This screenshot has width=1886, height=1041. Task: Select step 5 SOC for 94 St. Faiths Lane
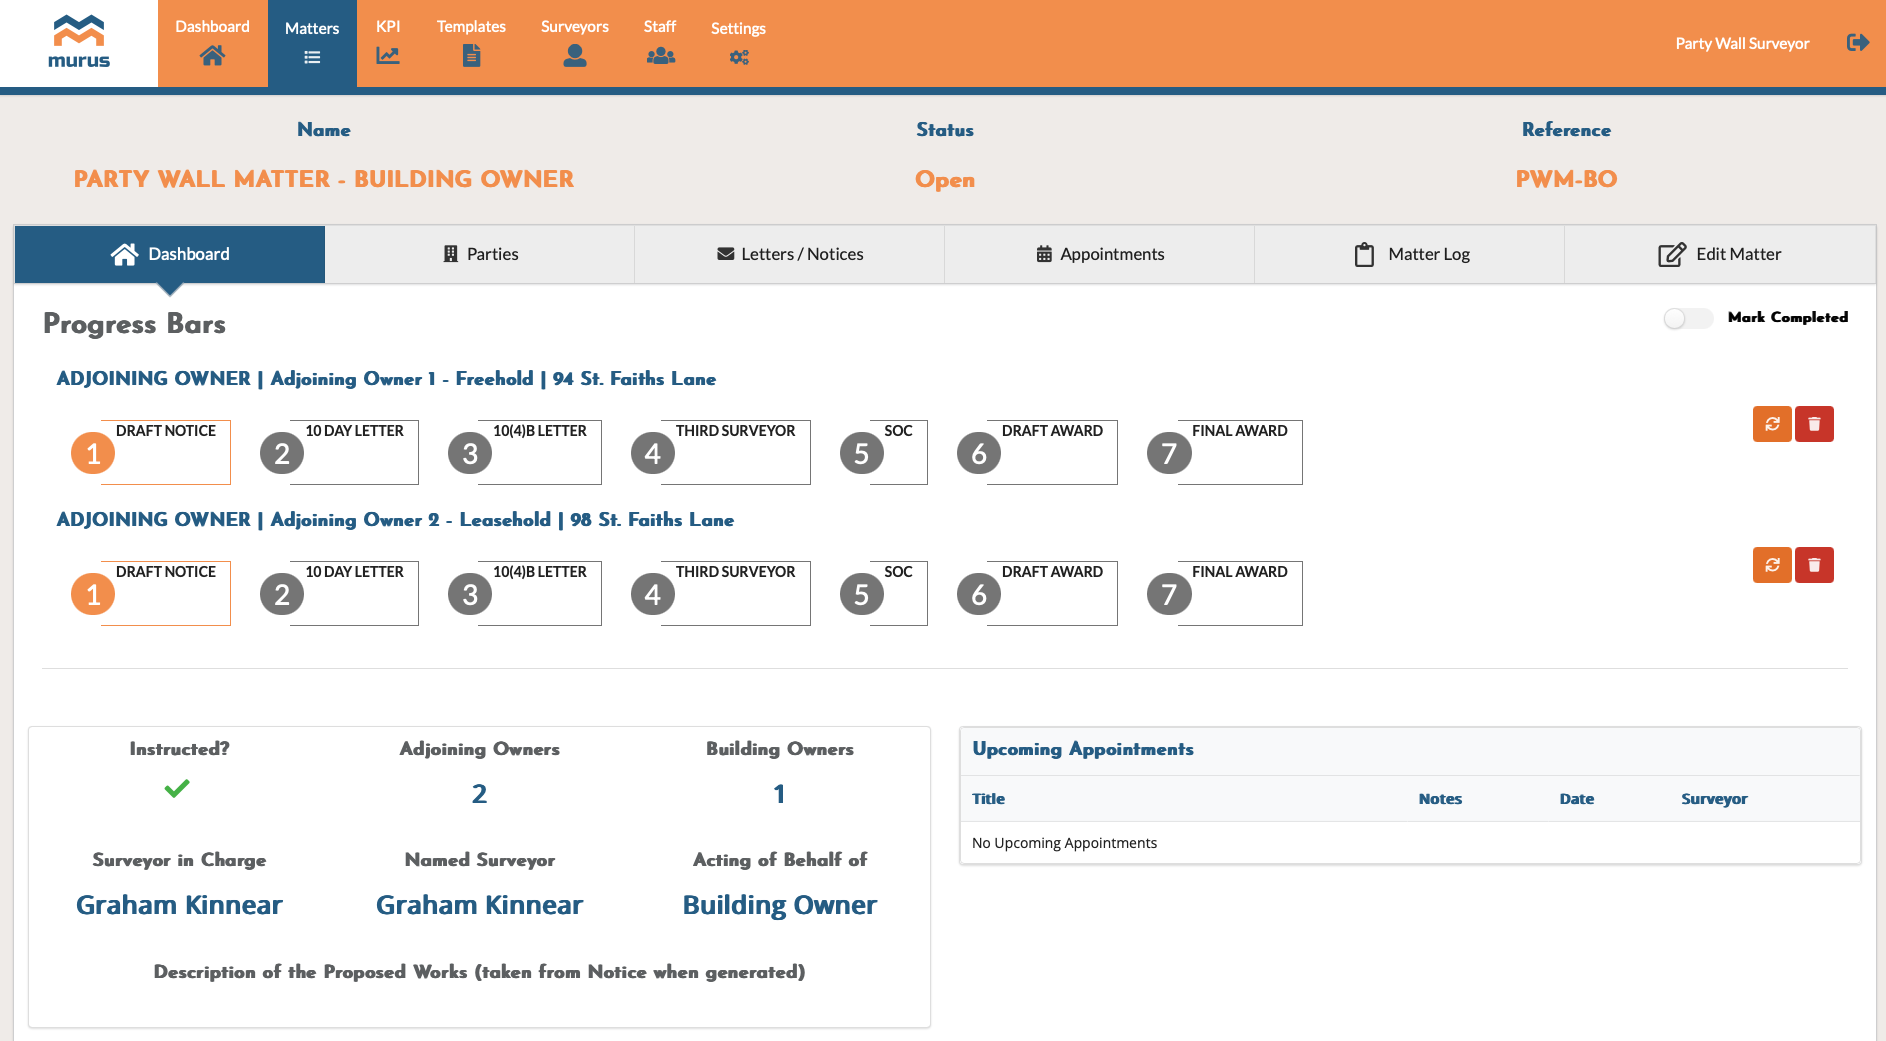click(884, 452)
